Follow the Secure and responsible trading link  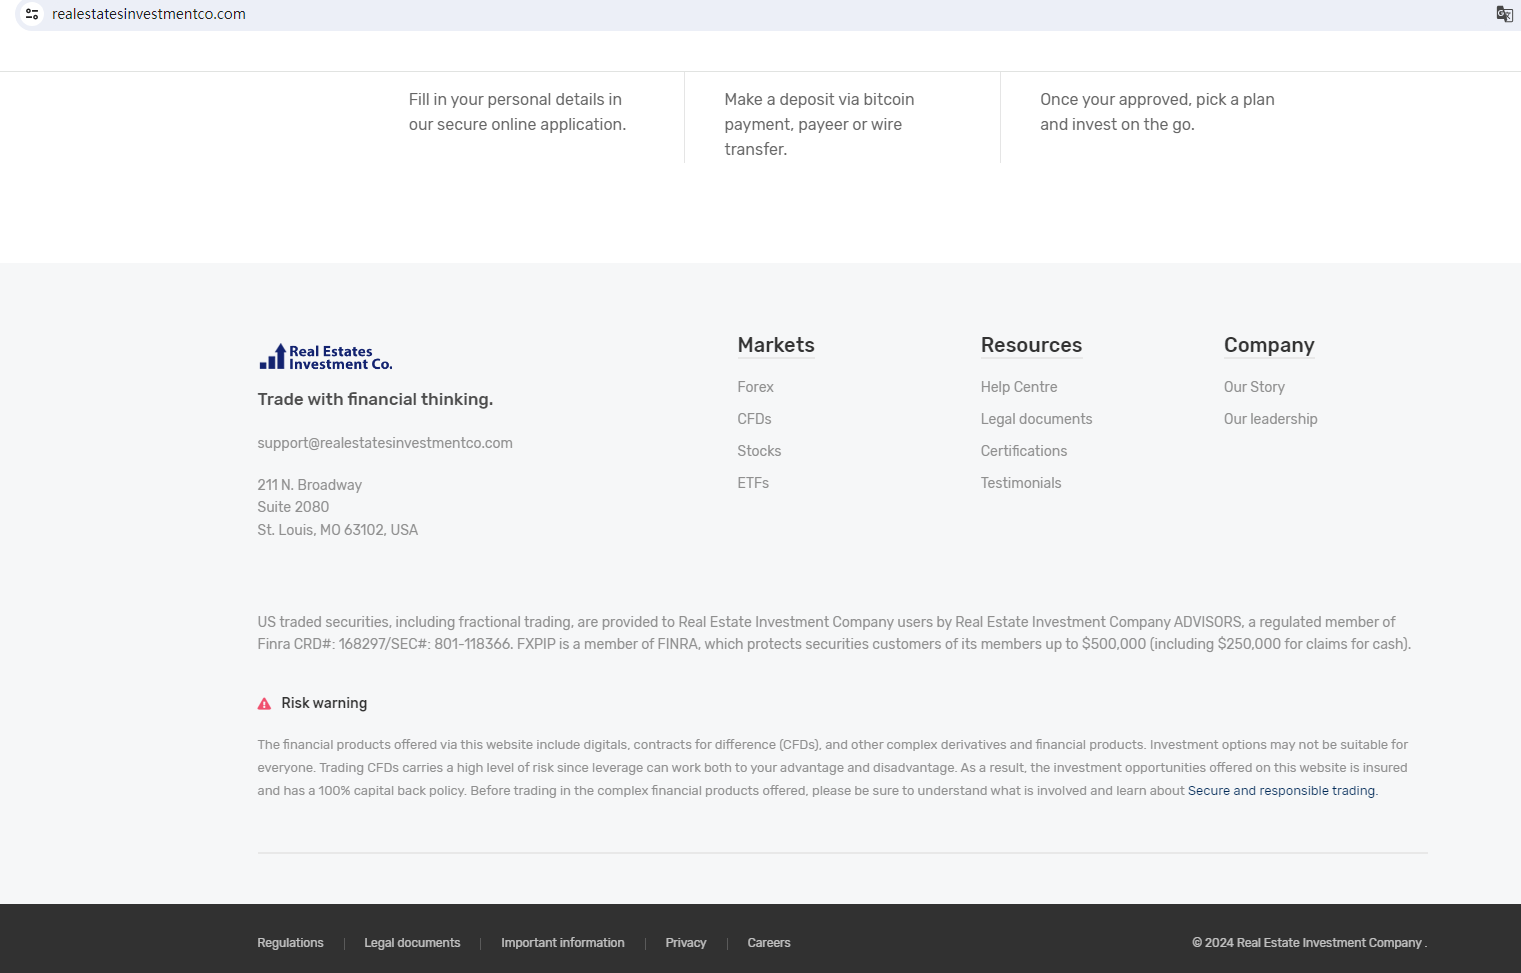[1281, 791]
